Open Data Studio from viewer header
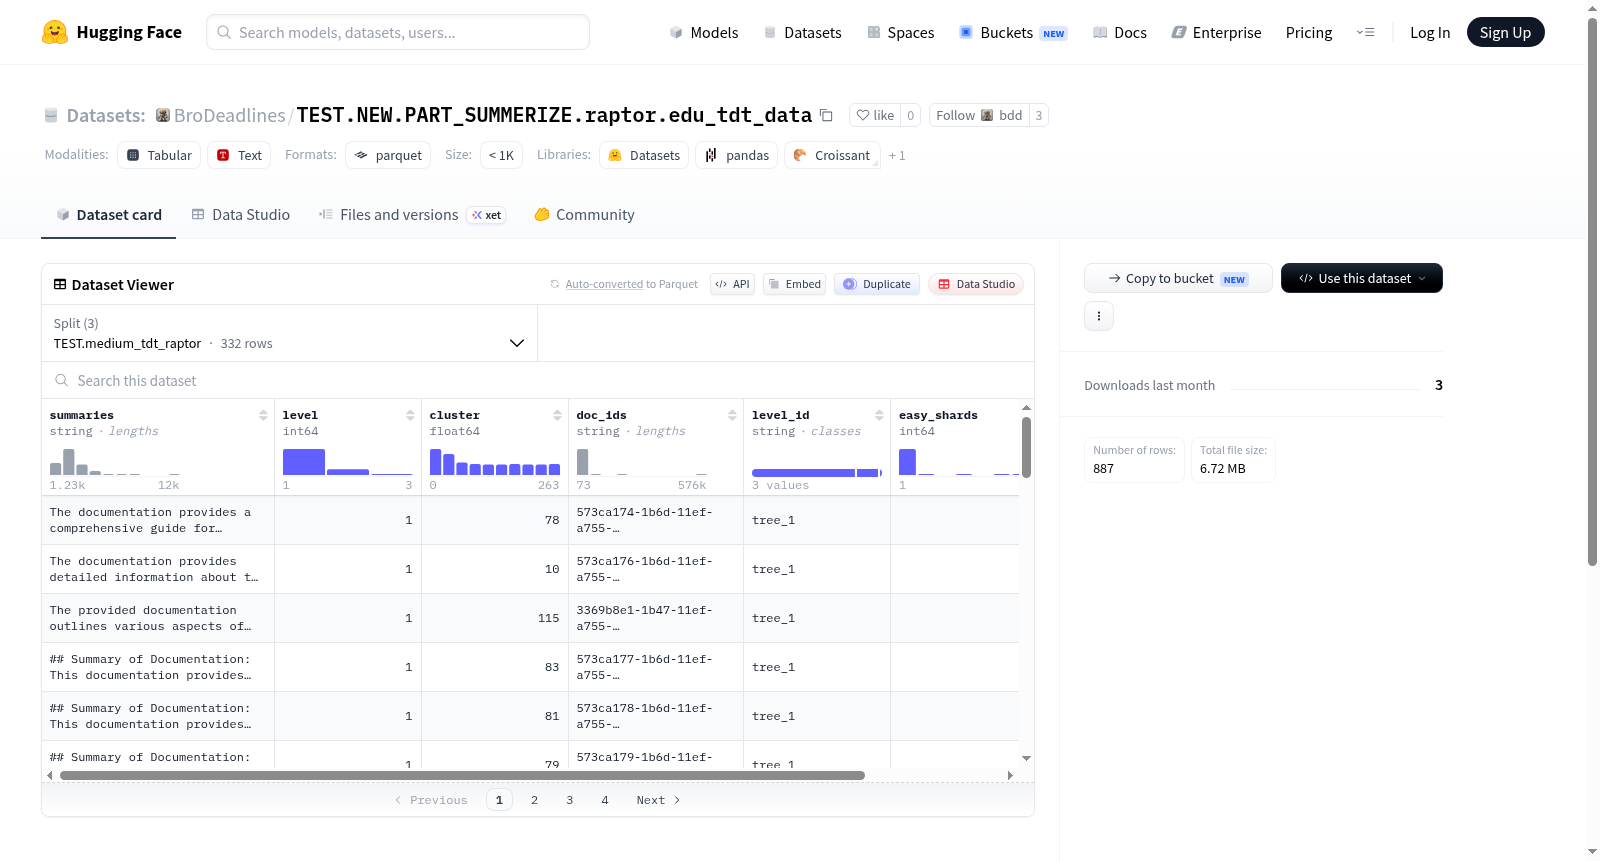 click(976, 284)
